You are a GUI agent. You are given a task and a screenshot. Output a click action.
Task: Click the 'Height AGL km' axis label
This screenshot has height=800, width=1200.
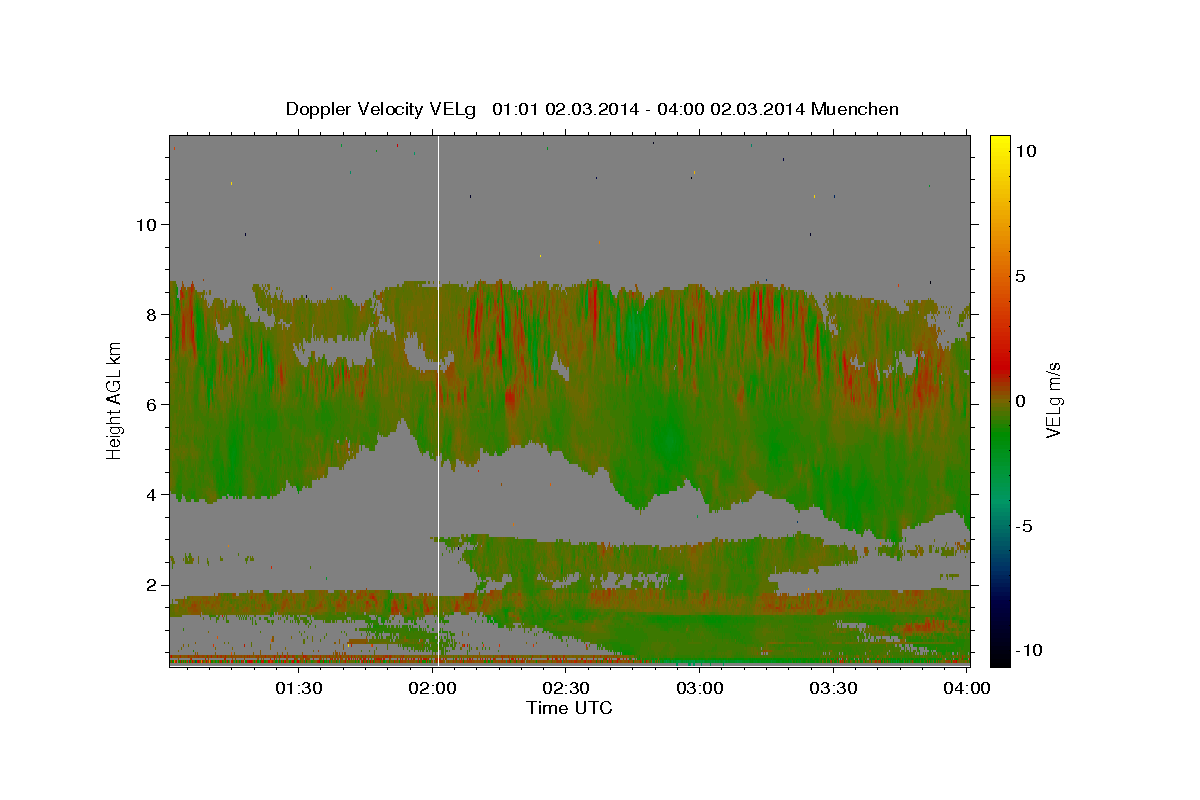coord(115,400)
